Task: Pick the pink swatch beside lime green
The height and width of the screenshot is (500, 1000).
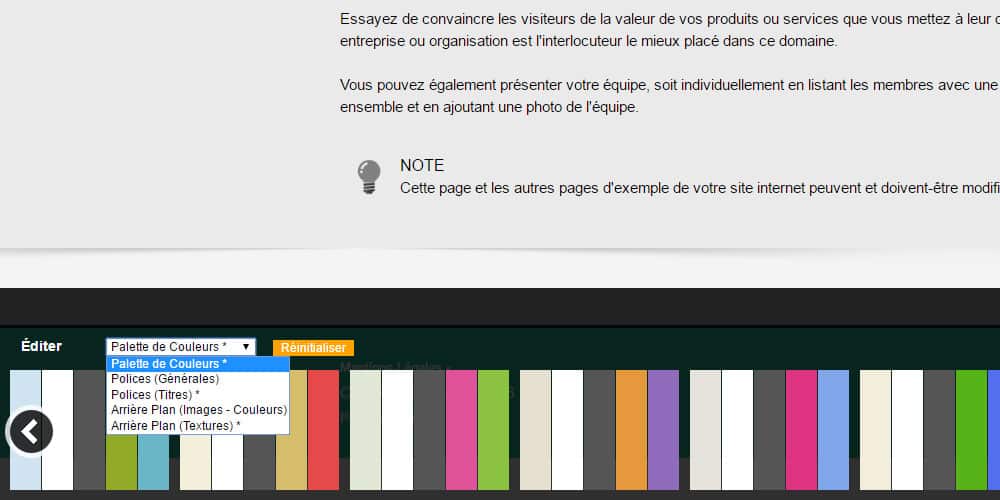Action: coord(461,430)
